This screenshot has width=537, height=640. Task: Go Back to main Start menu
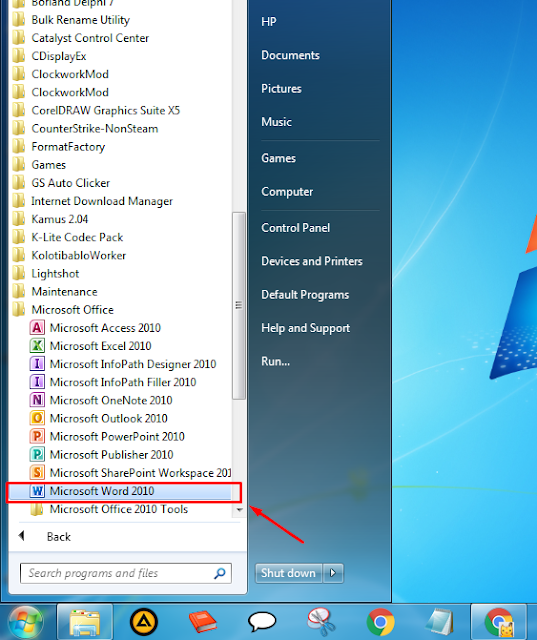click(x=58, y=536)
